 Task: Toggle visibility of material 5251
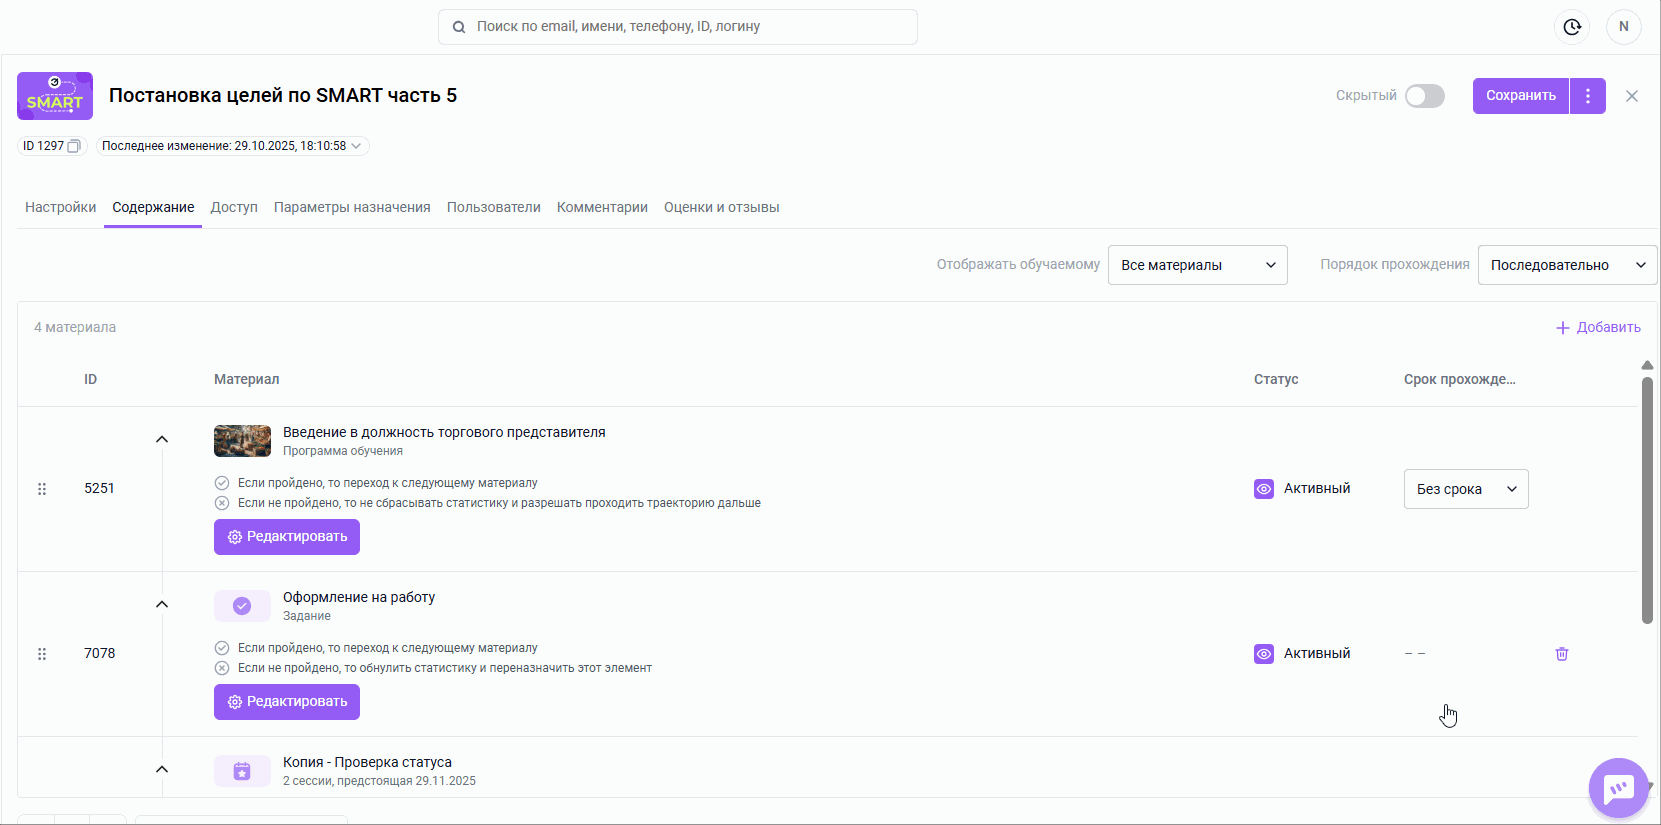pyautogui.click(x=1264, y=489)
